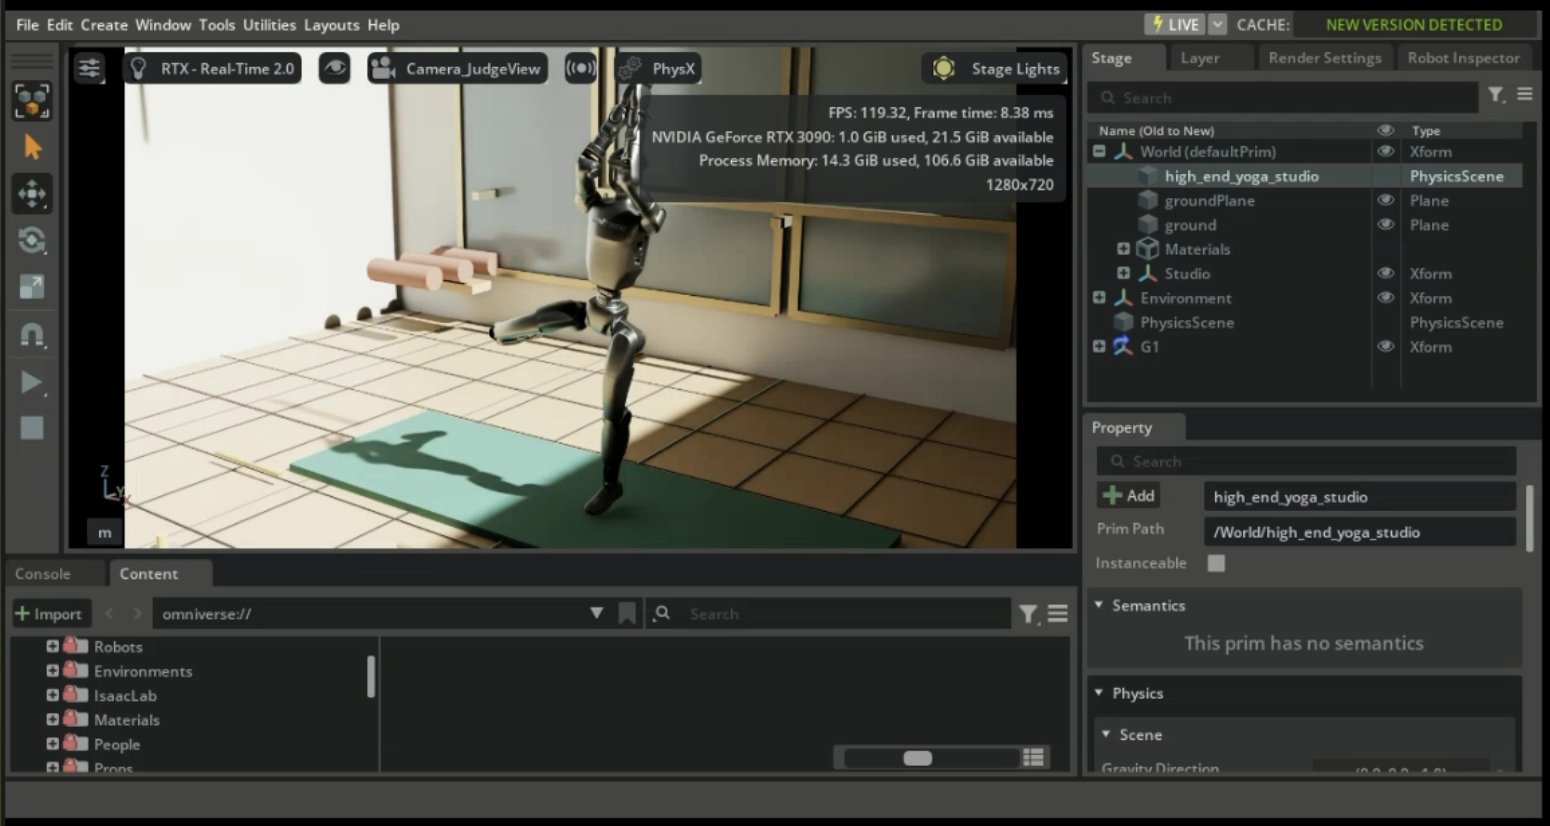Toggle visibility of World prim
The image size is (1550, 826).
pos(1385,152)
